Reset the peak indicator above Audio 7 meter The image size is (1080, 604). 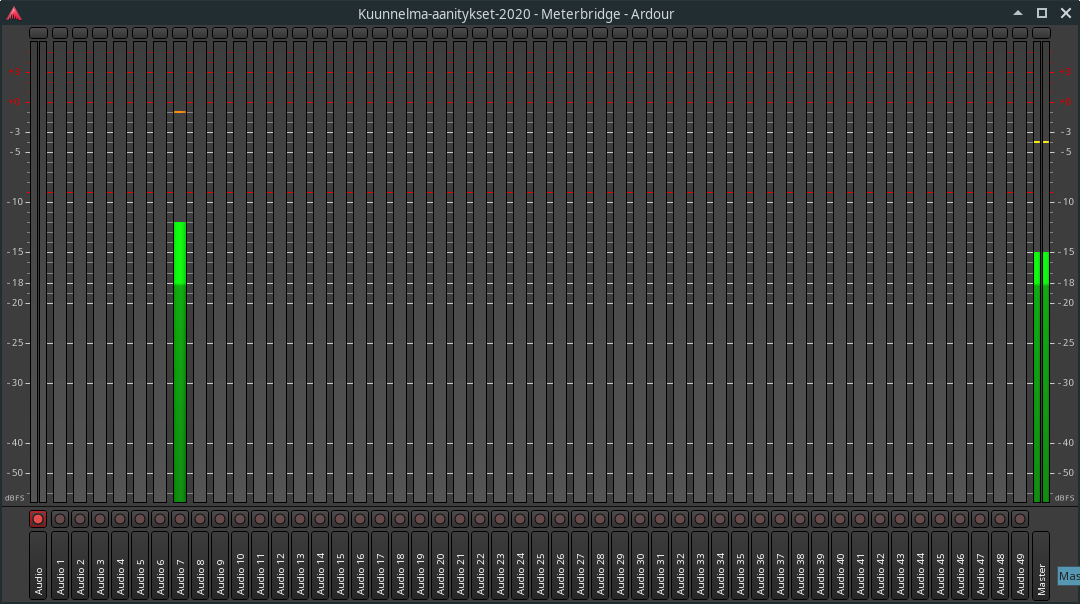pyautogui.click(x=179, y=33)
